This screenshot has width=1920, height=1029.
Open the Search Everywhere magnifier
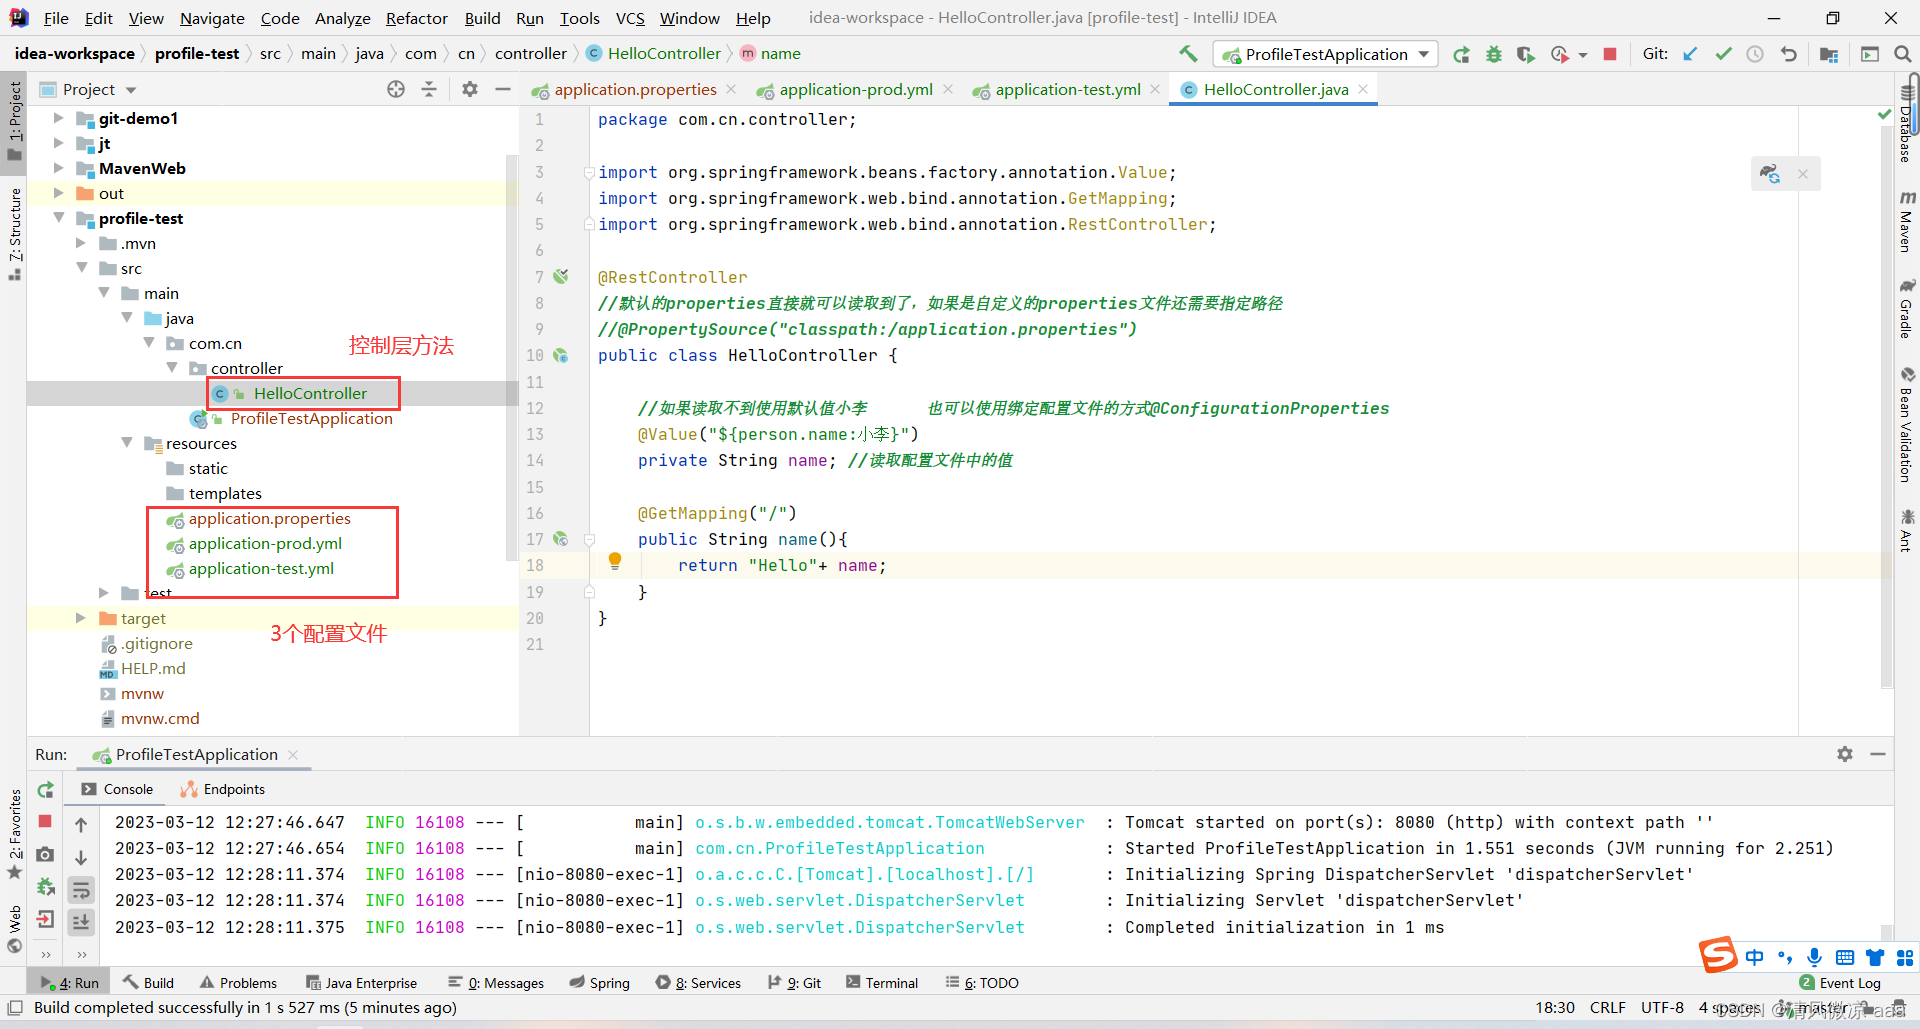1902,54
